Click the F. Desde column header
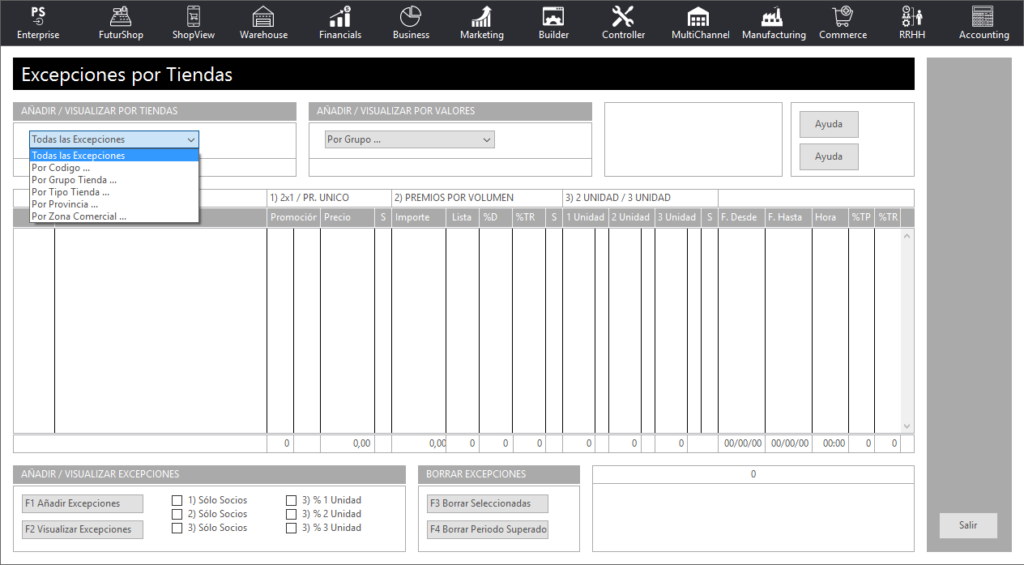Viewport: 1024px width, 565px height. [x=741, y=218]
